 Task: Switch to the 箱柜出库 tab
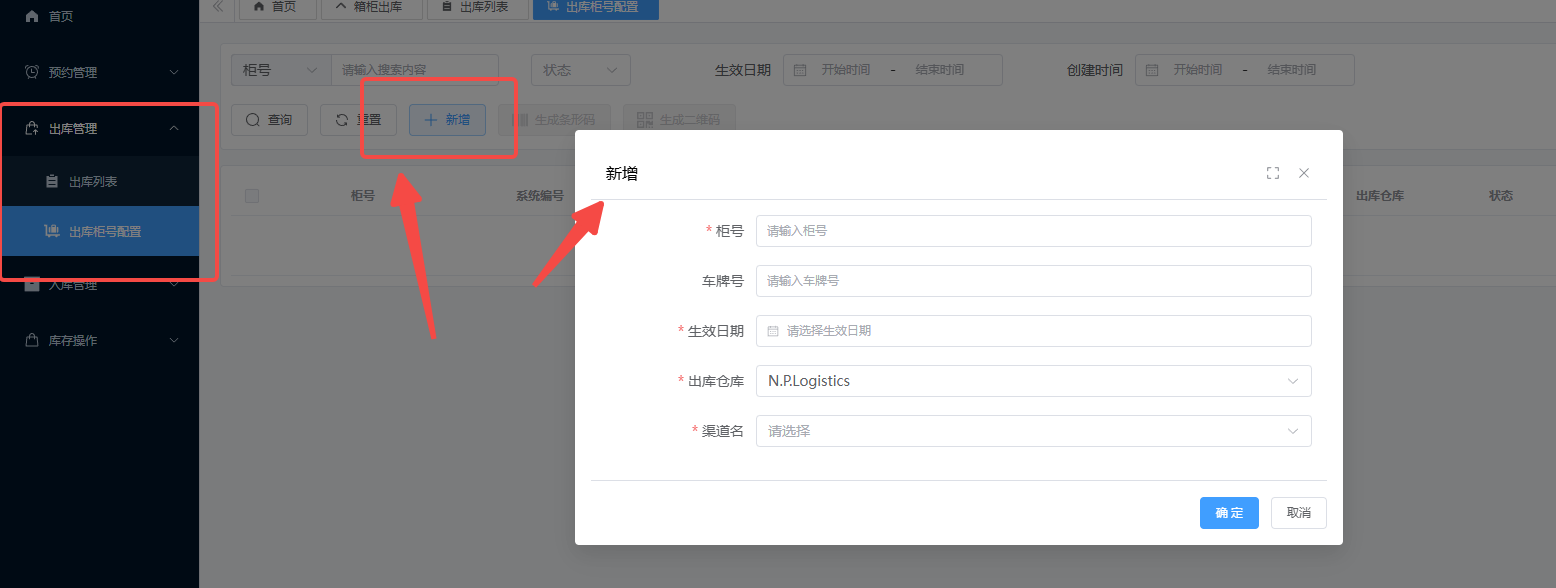370,8
